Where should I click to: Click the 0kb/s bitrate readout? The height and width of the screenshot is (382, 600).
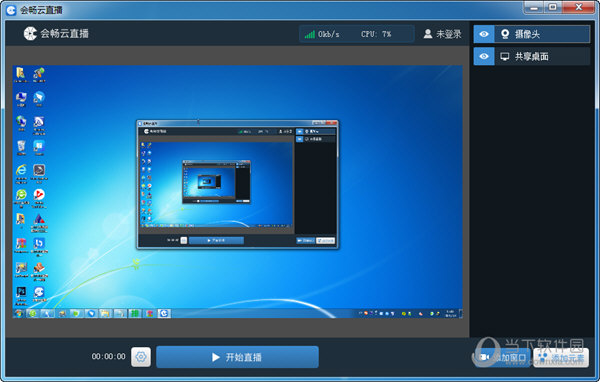pyautogui.click(x=328, y=34)
